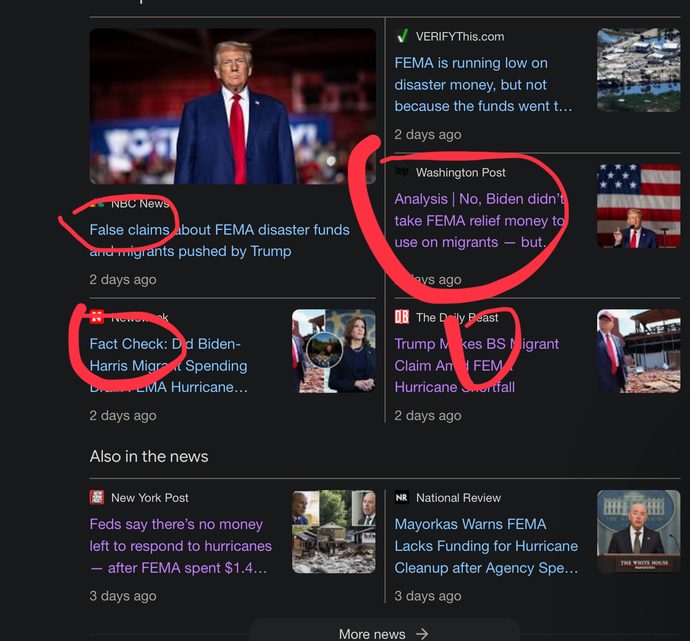Viewport: 690px width, 641px height.
Task: Click '2 days ago' under the NBC News article
Action: point(123,279)
